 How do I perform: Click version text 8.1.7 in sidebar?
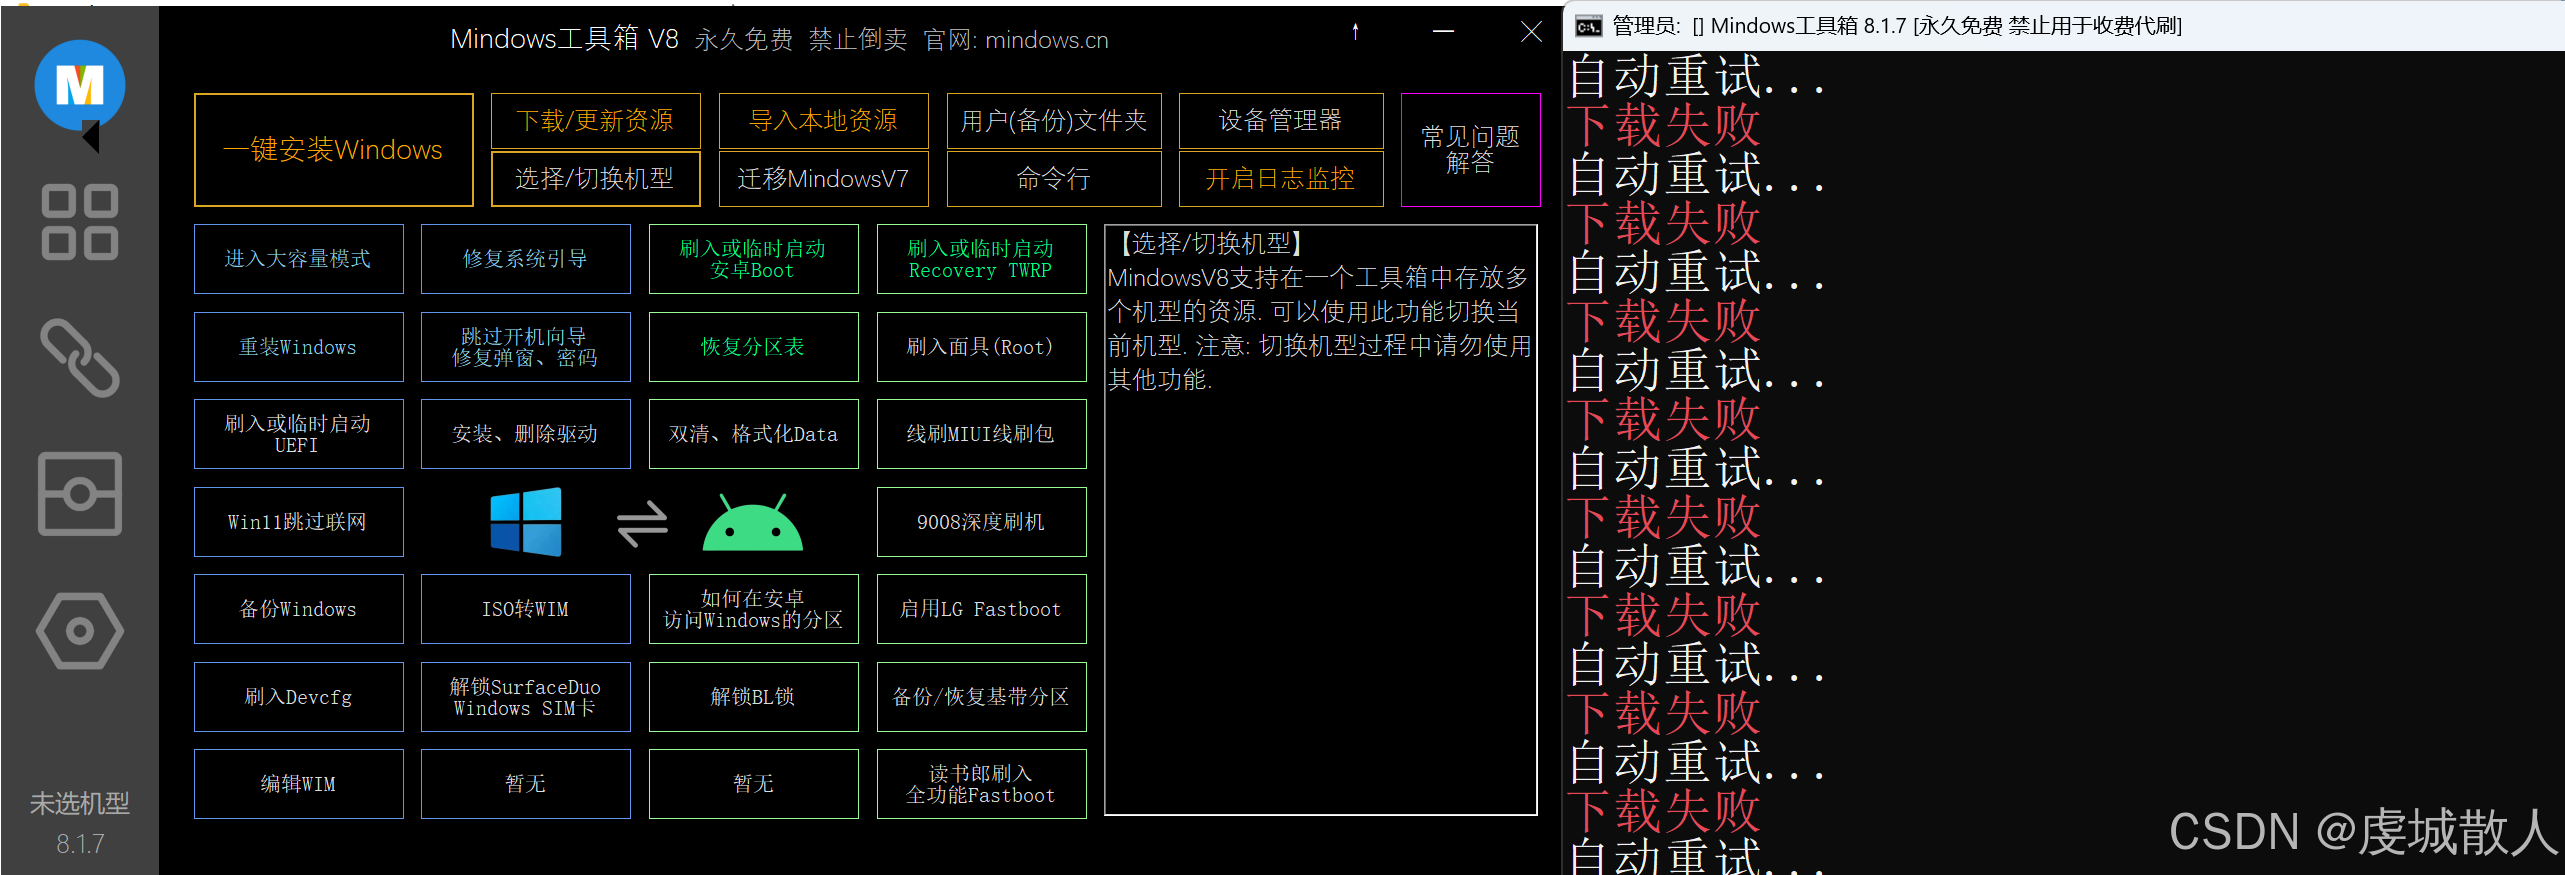[x=80, y=844]
